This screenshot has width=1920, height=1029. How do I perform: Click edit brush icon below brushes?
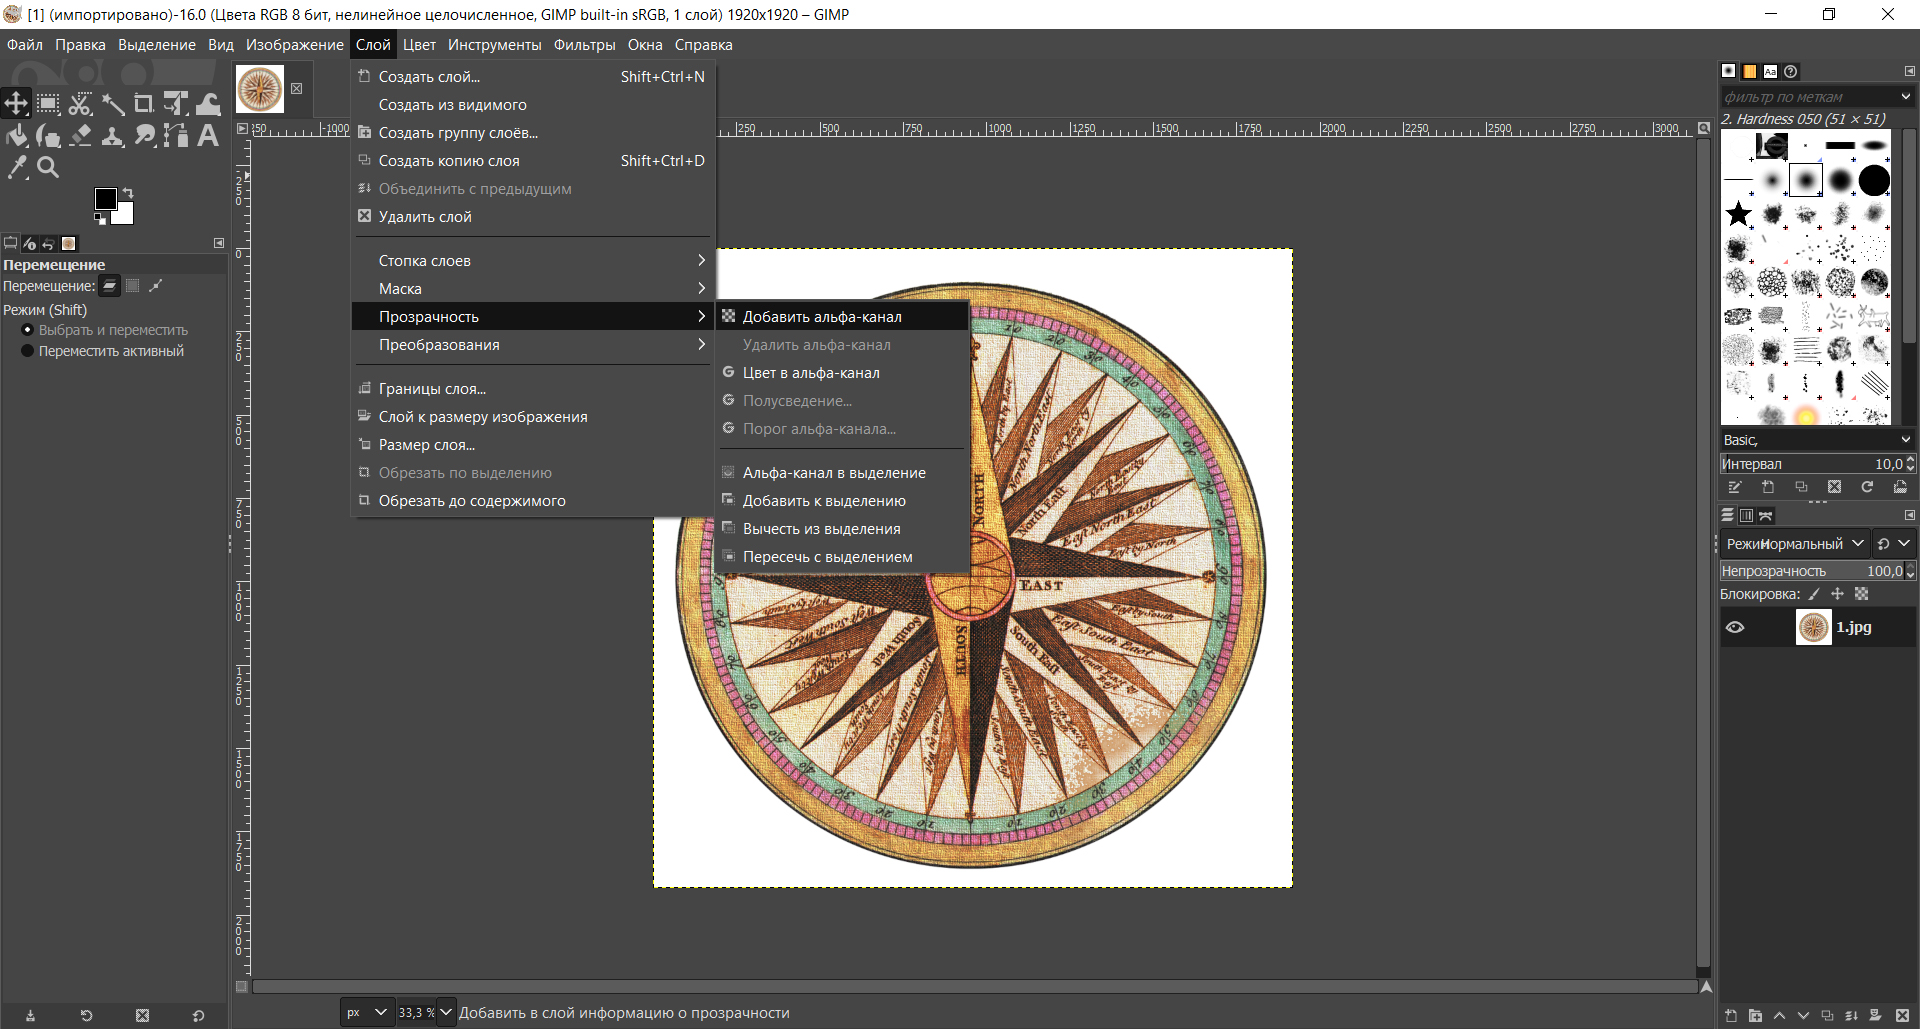[x=1735, y=487]
